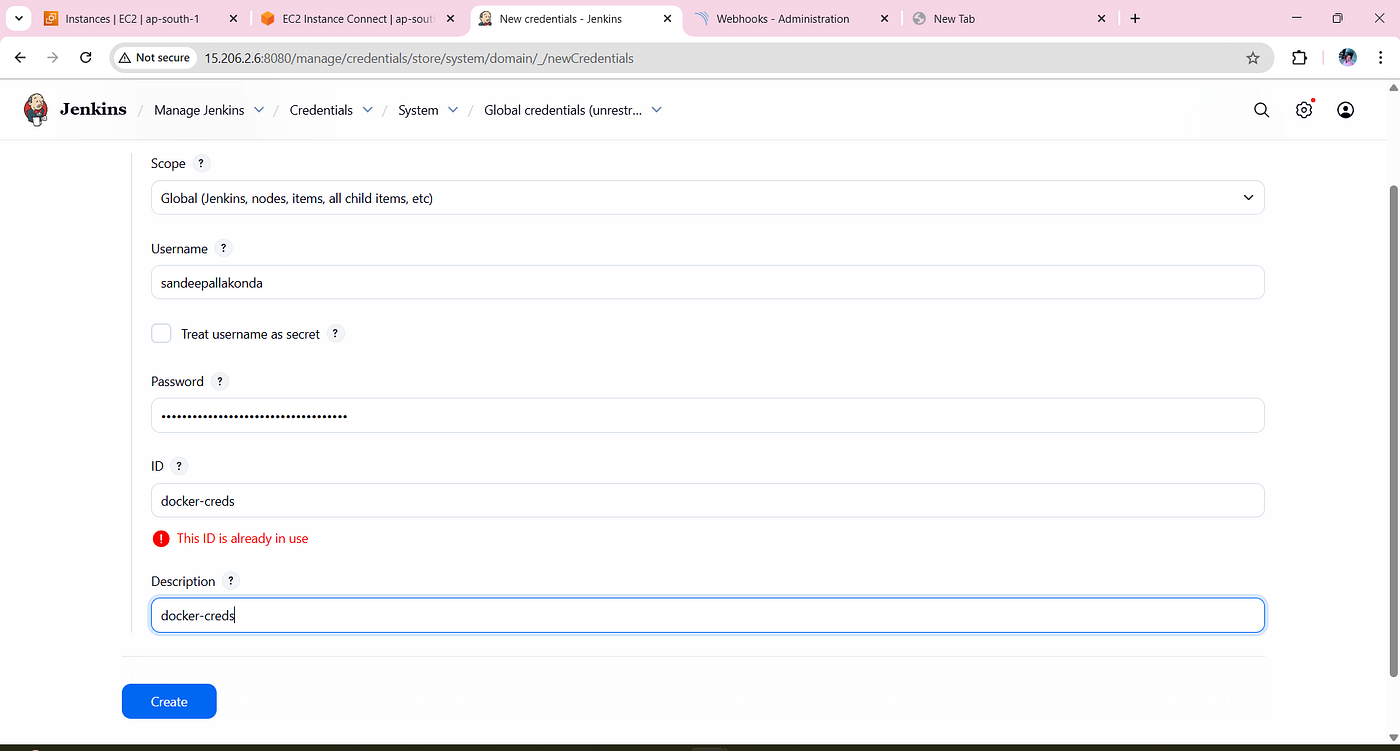This screenshot has width=1400, height=751.
Task: Show help for the Username field
Action: pos(223,249)
